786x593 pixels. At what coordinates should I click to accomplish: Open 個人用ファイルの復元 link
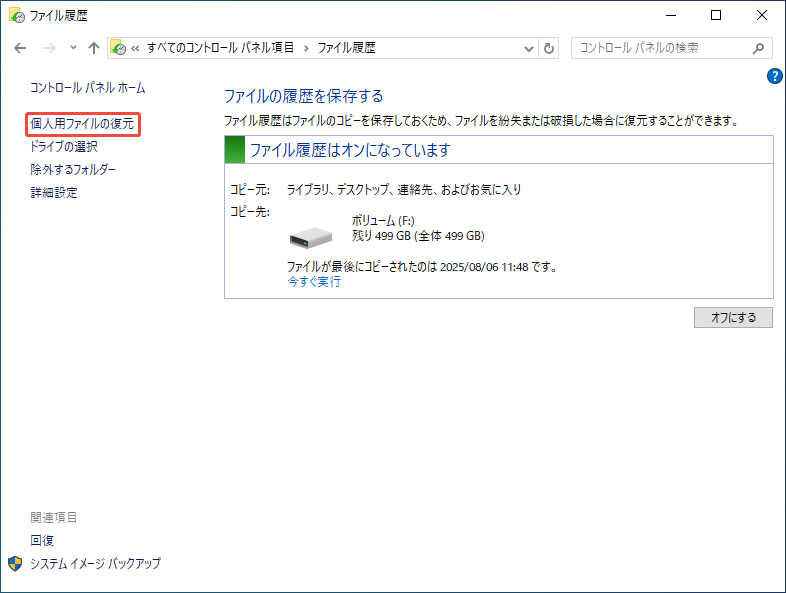click(82, 123)
